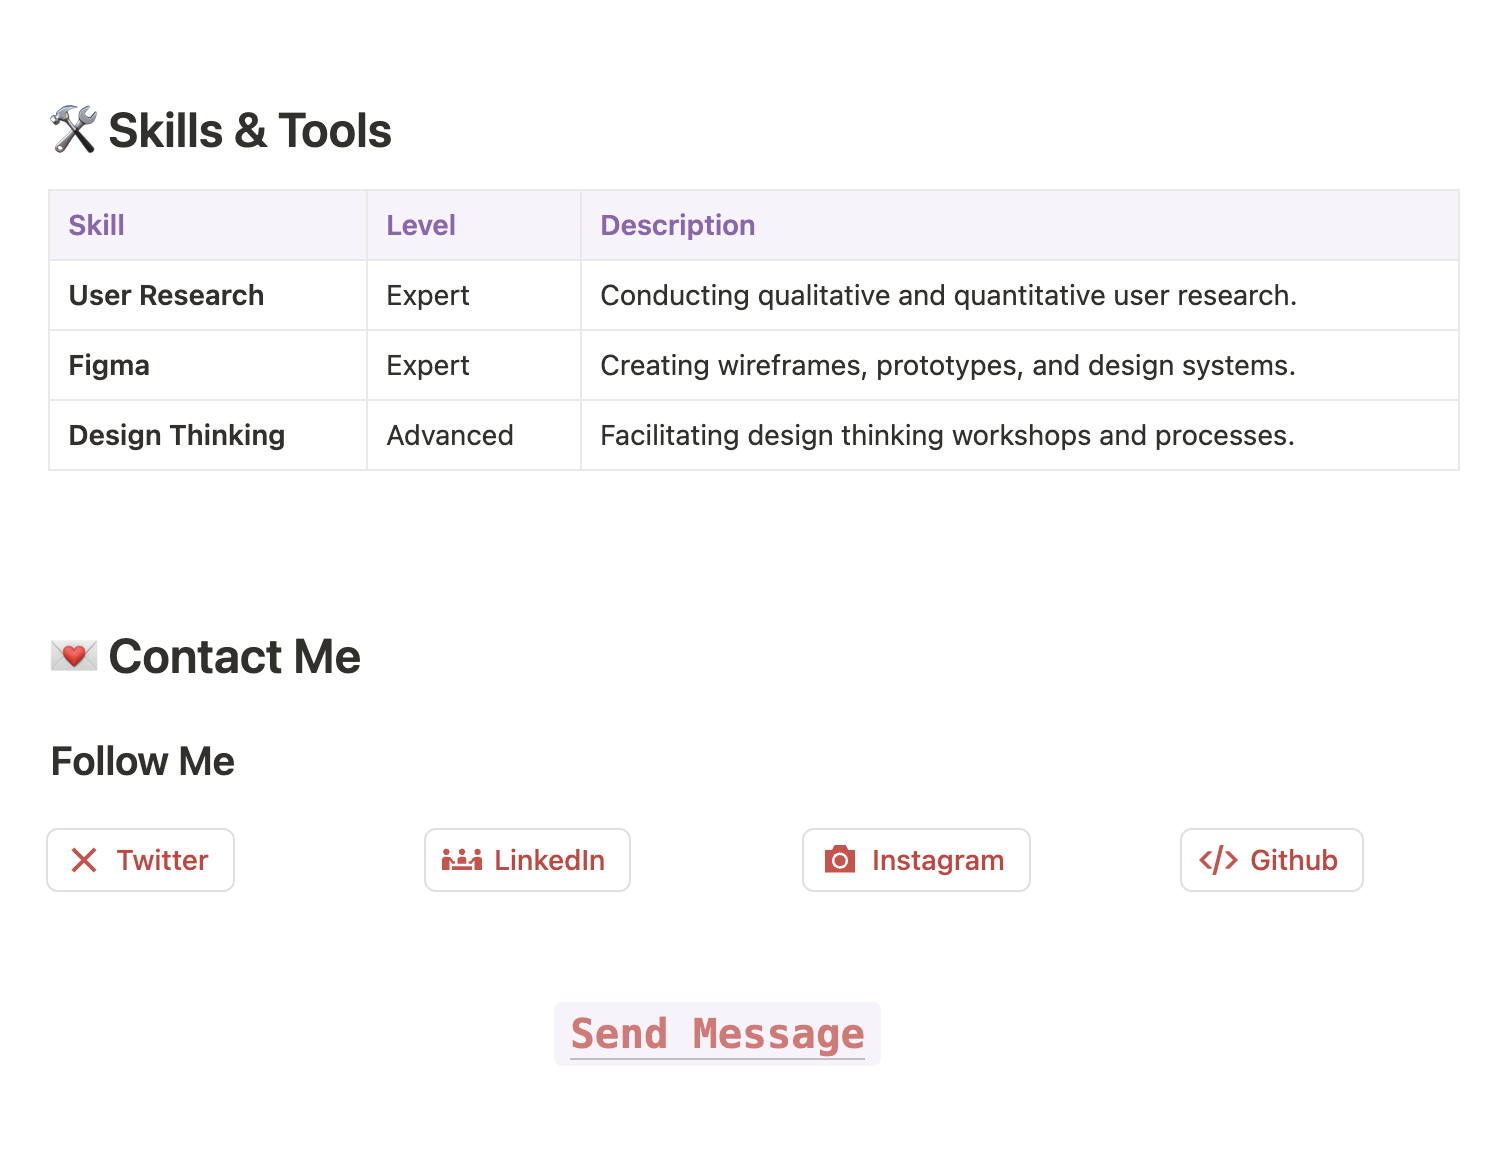Click the camera icon for Instagram
This screenshot has height=1156, width=1500.
click(840, 860)
